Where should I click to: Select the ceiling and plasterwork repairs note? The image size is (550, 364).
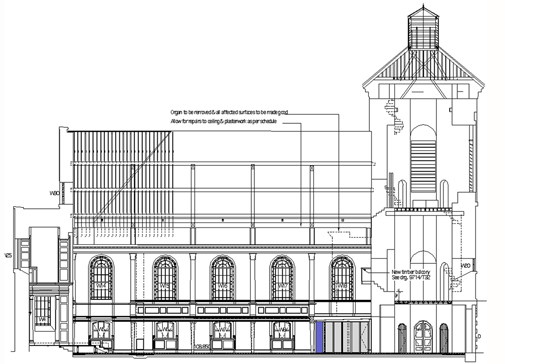[224, 122]
